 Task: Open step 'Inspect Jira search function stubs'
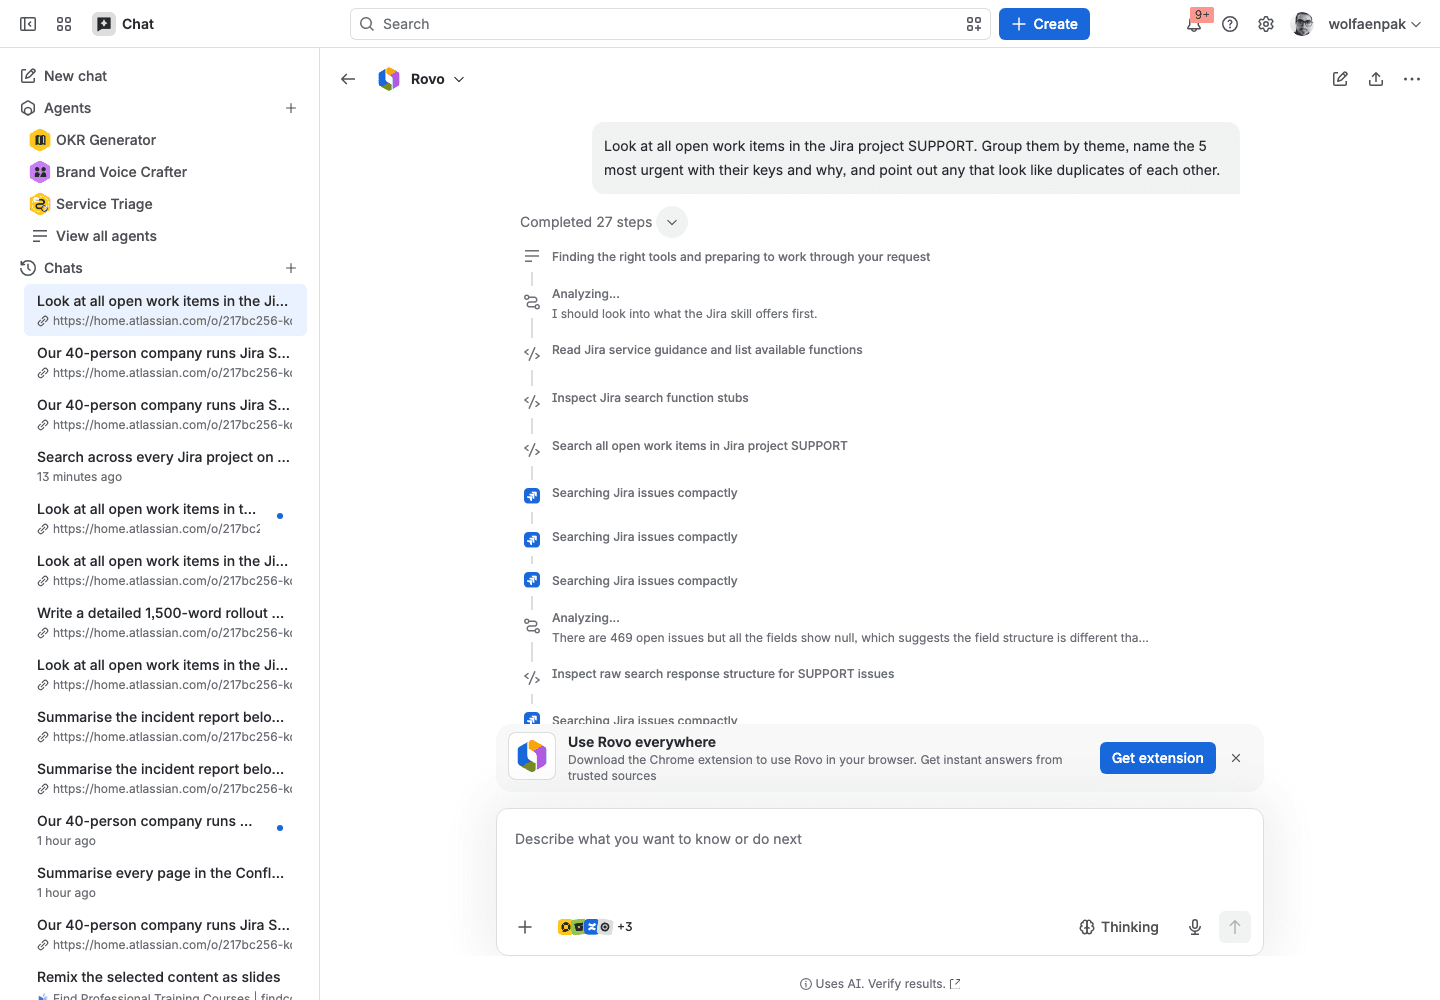tap(650, 398)
